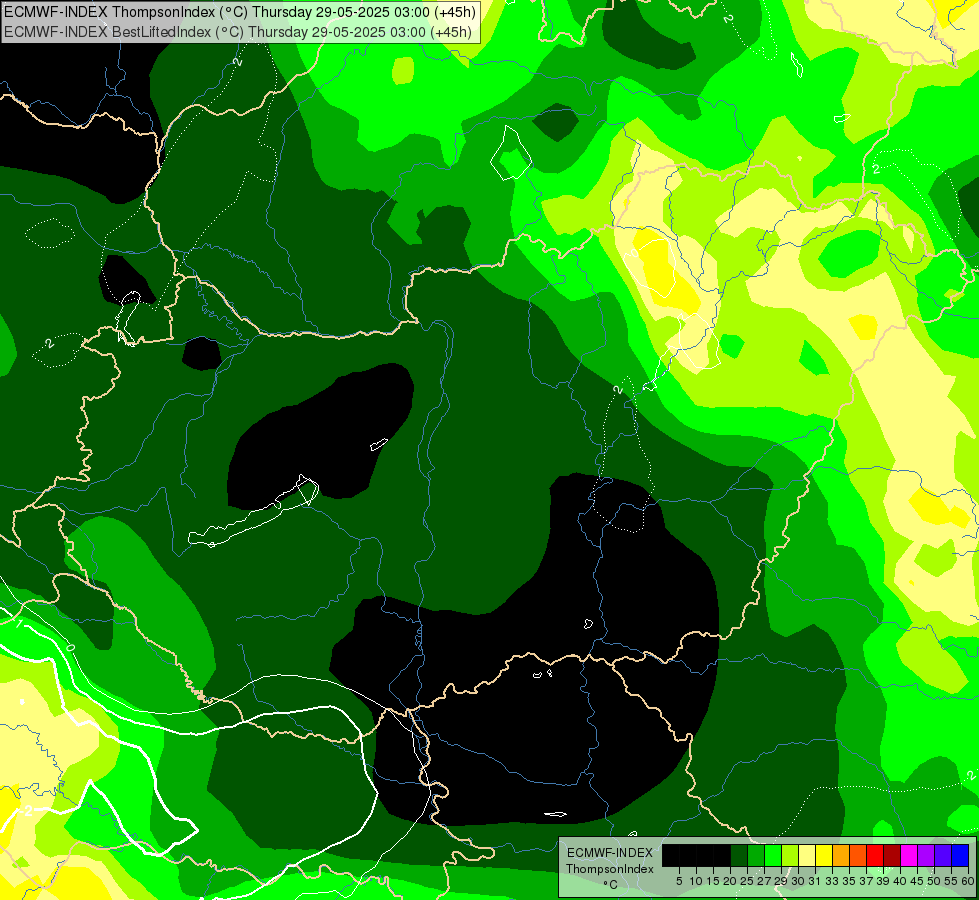Pick the pure yellow 31–33 legend swatch
Image resolution: width=979 pixels, height=900 pixels.
(x=824, y=855)
